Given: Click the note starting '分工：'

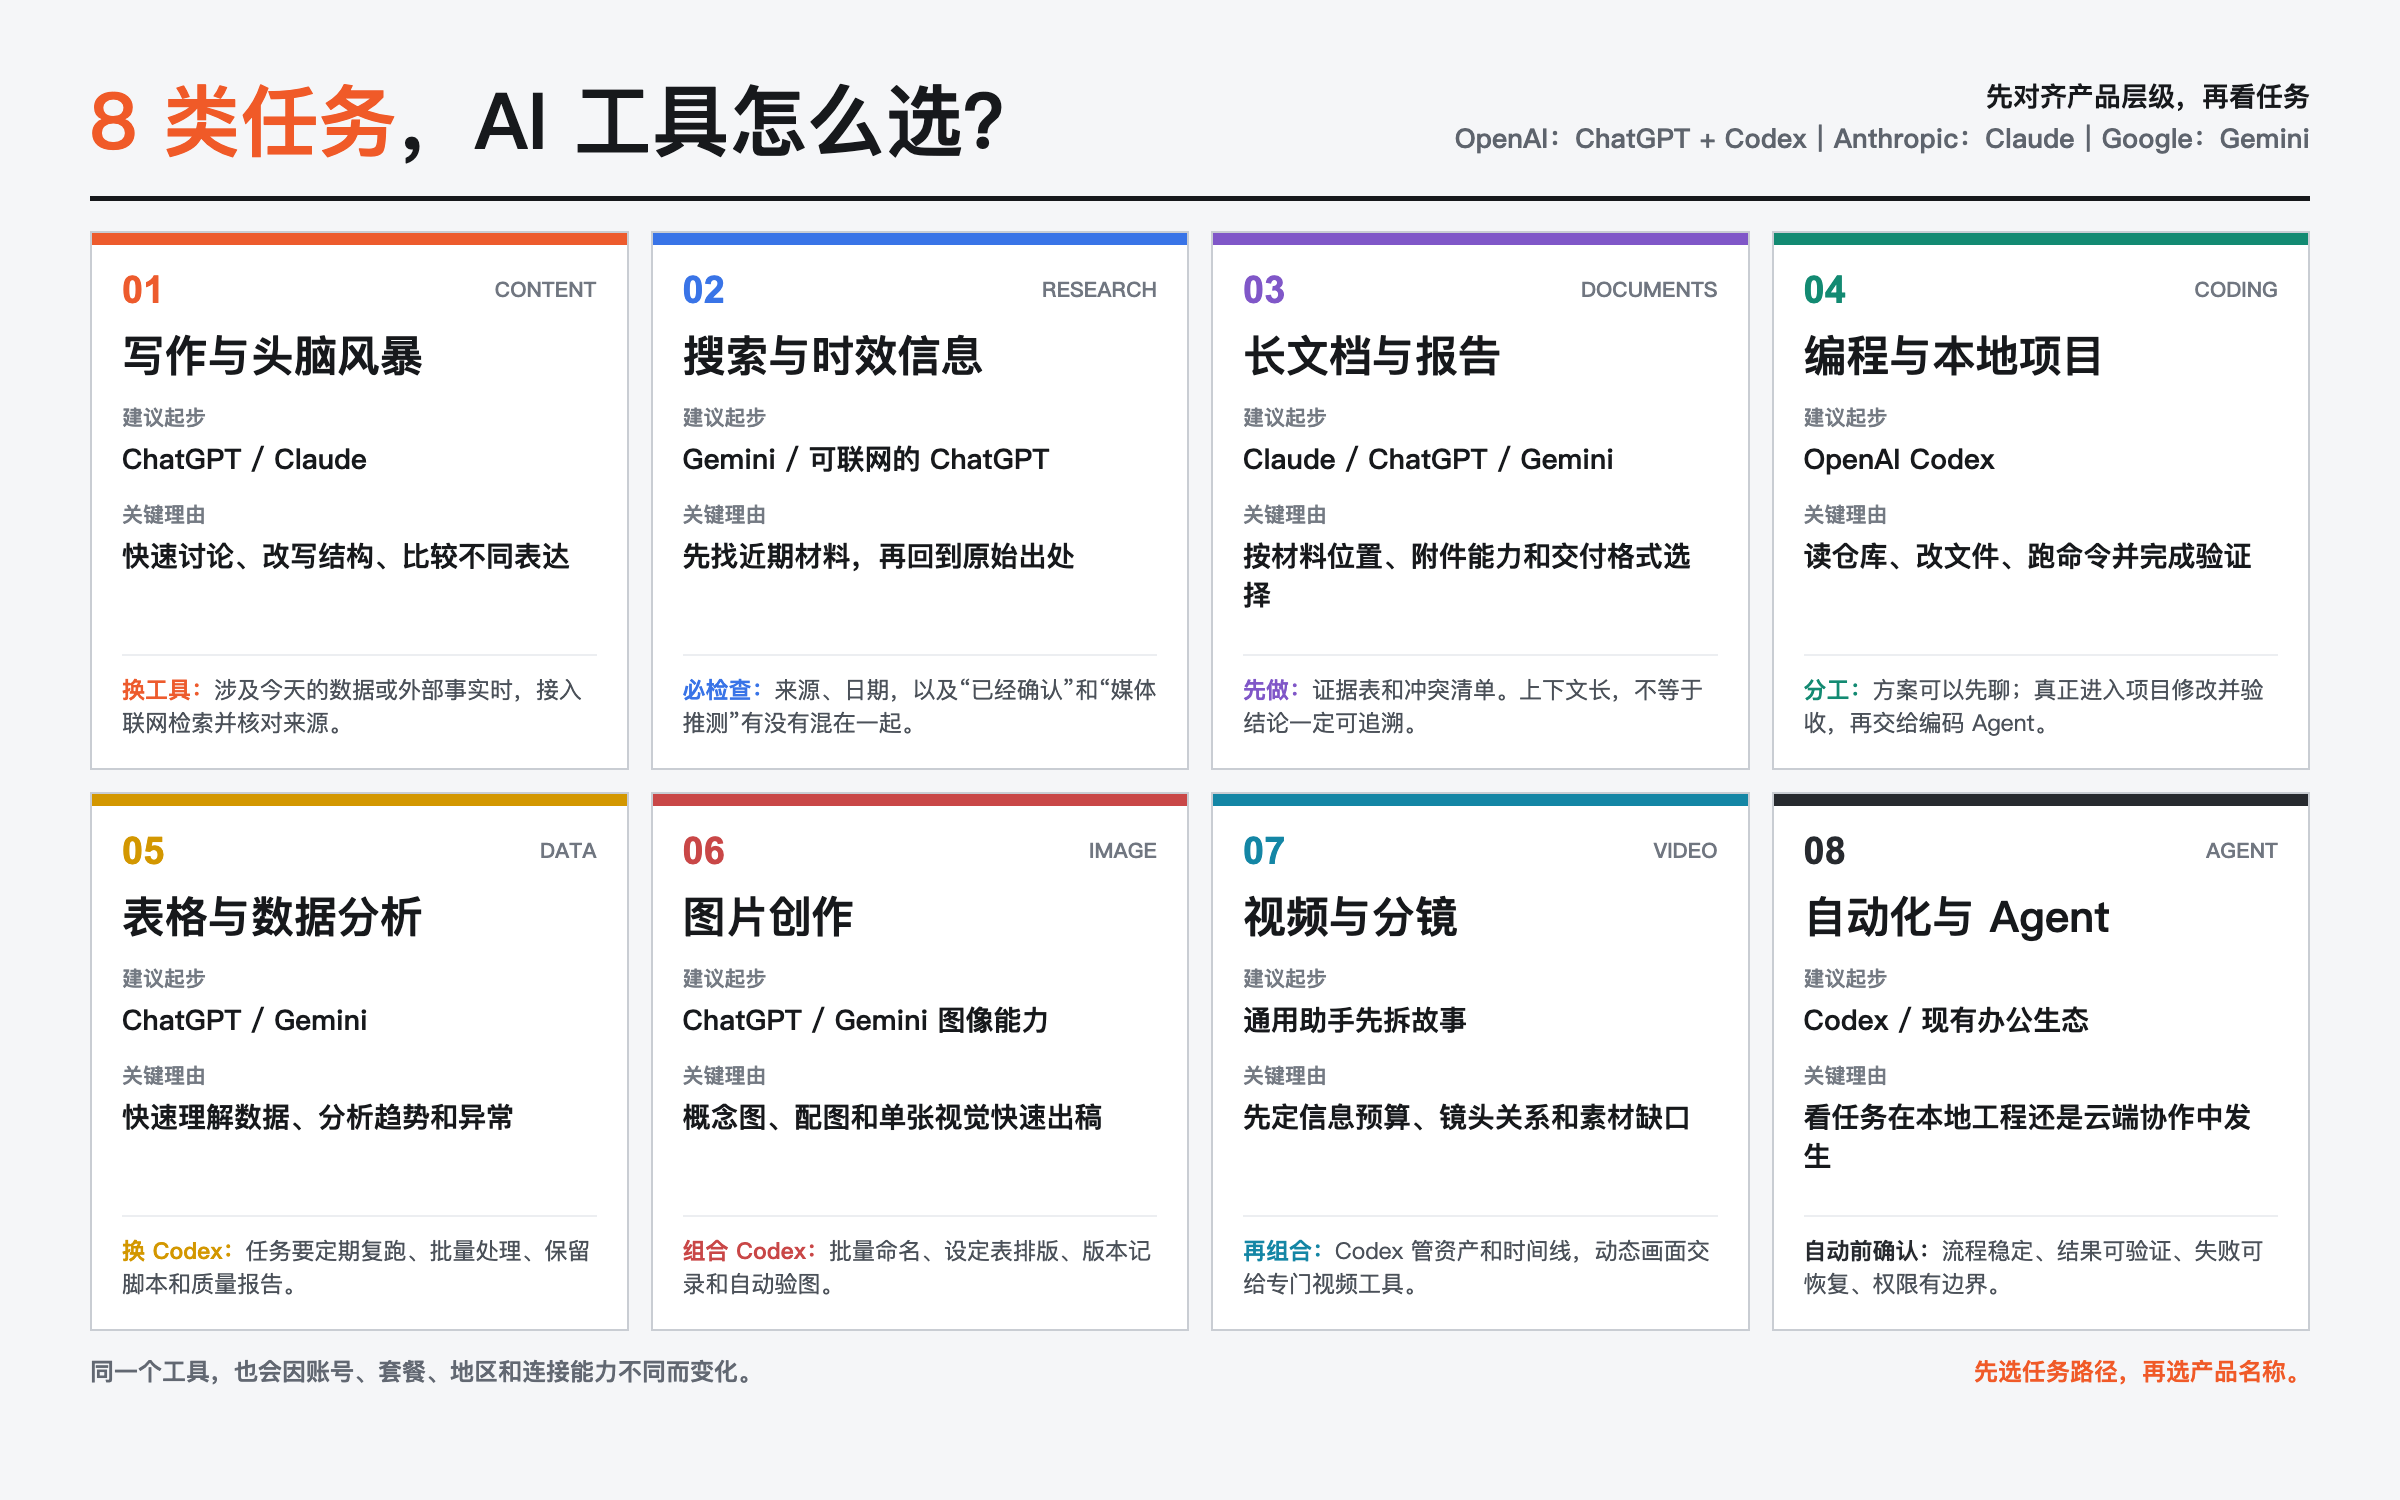Looking at the screenshot, I should (x=2034, y=706).
